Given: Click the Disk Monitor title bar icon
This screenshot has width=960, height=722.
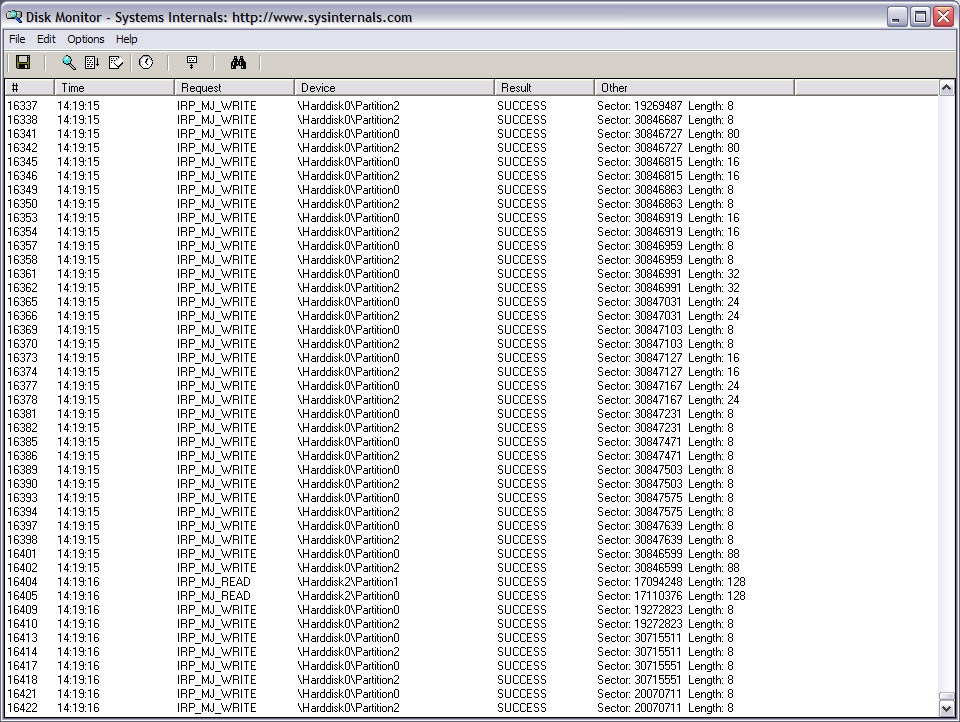Looking at the screenshot, I should [x=13, y=17].
